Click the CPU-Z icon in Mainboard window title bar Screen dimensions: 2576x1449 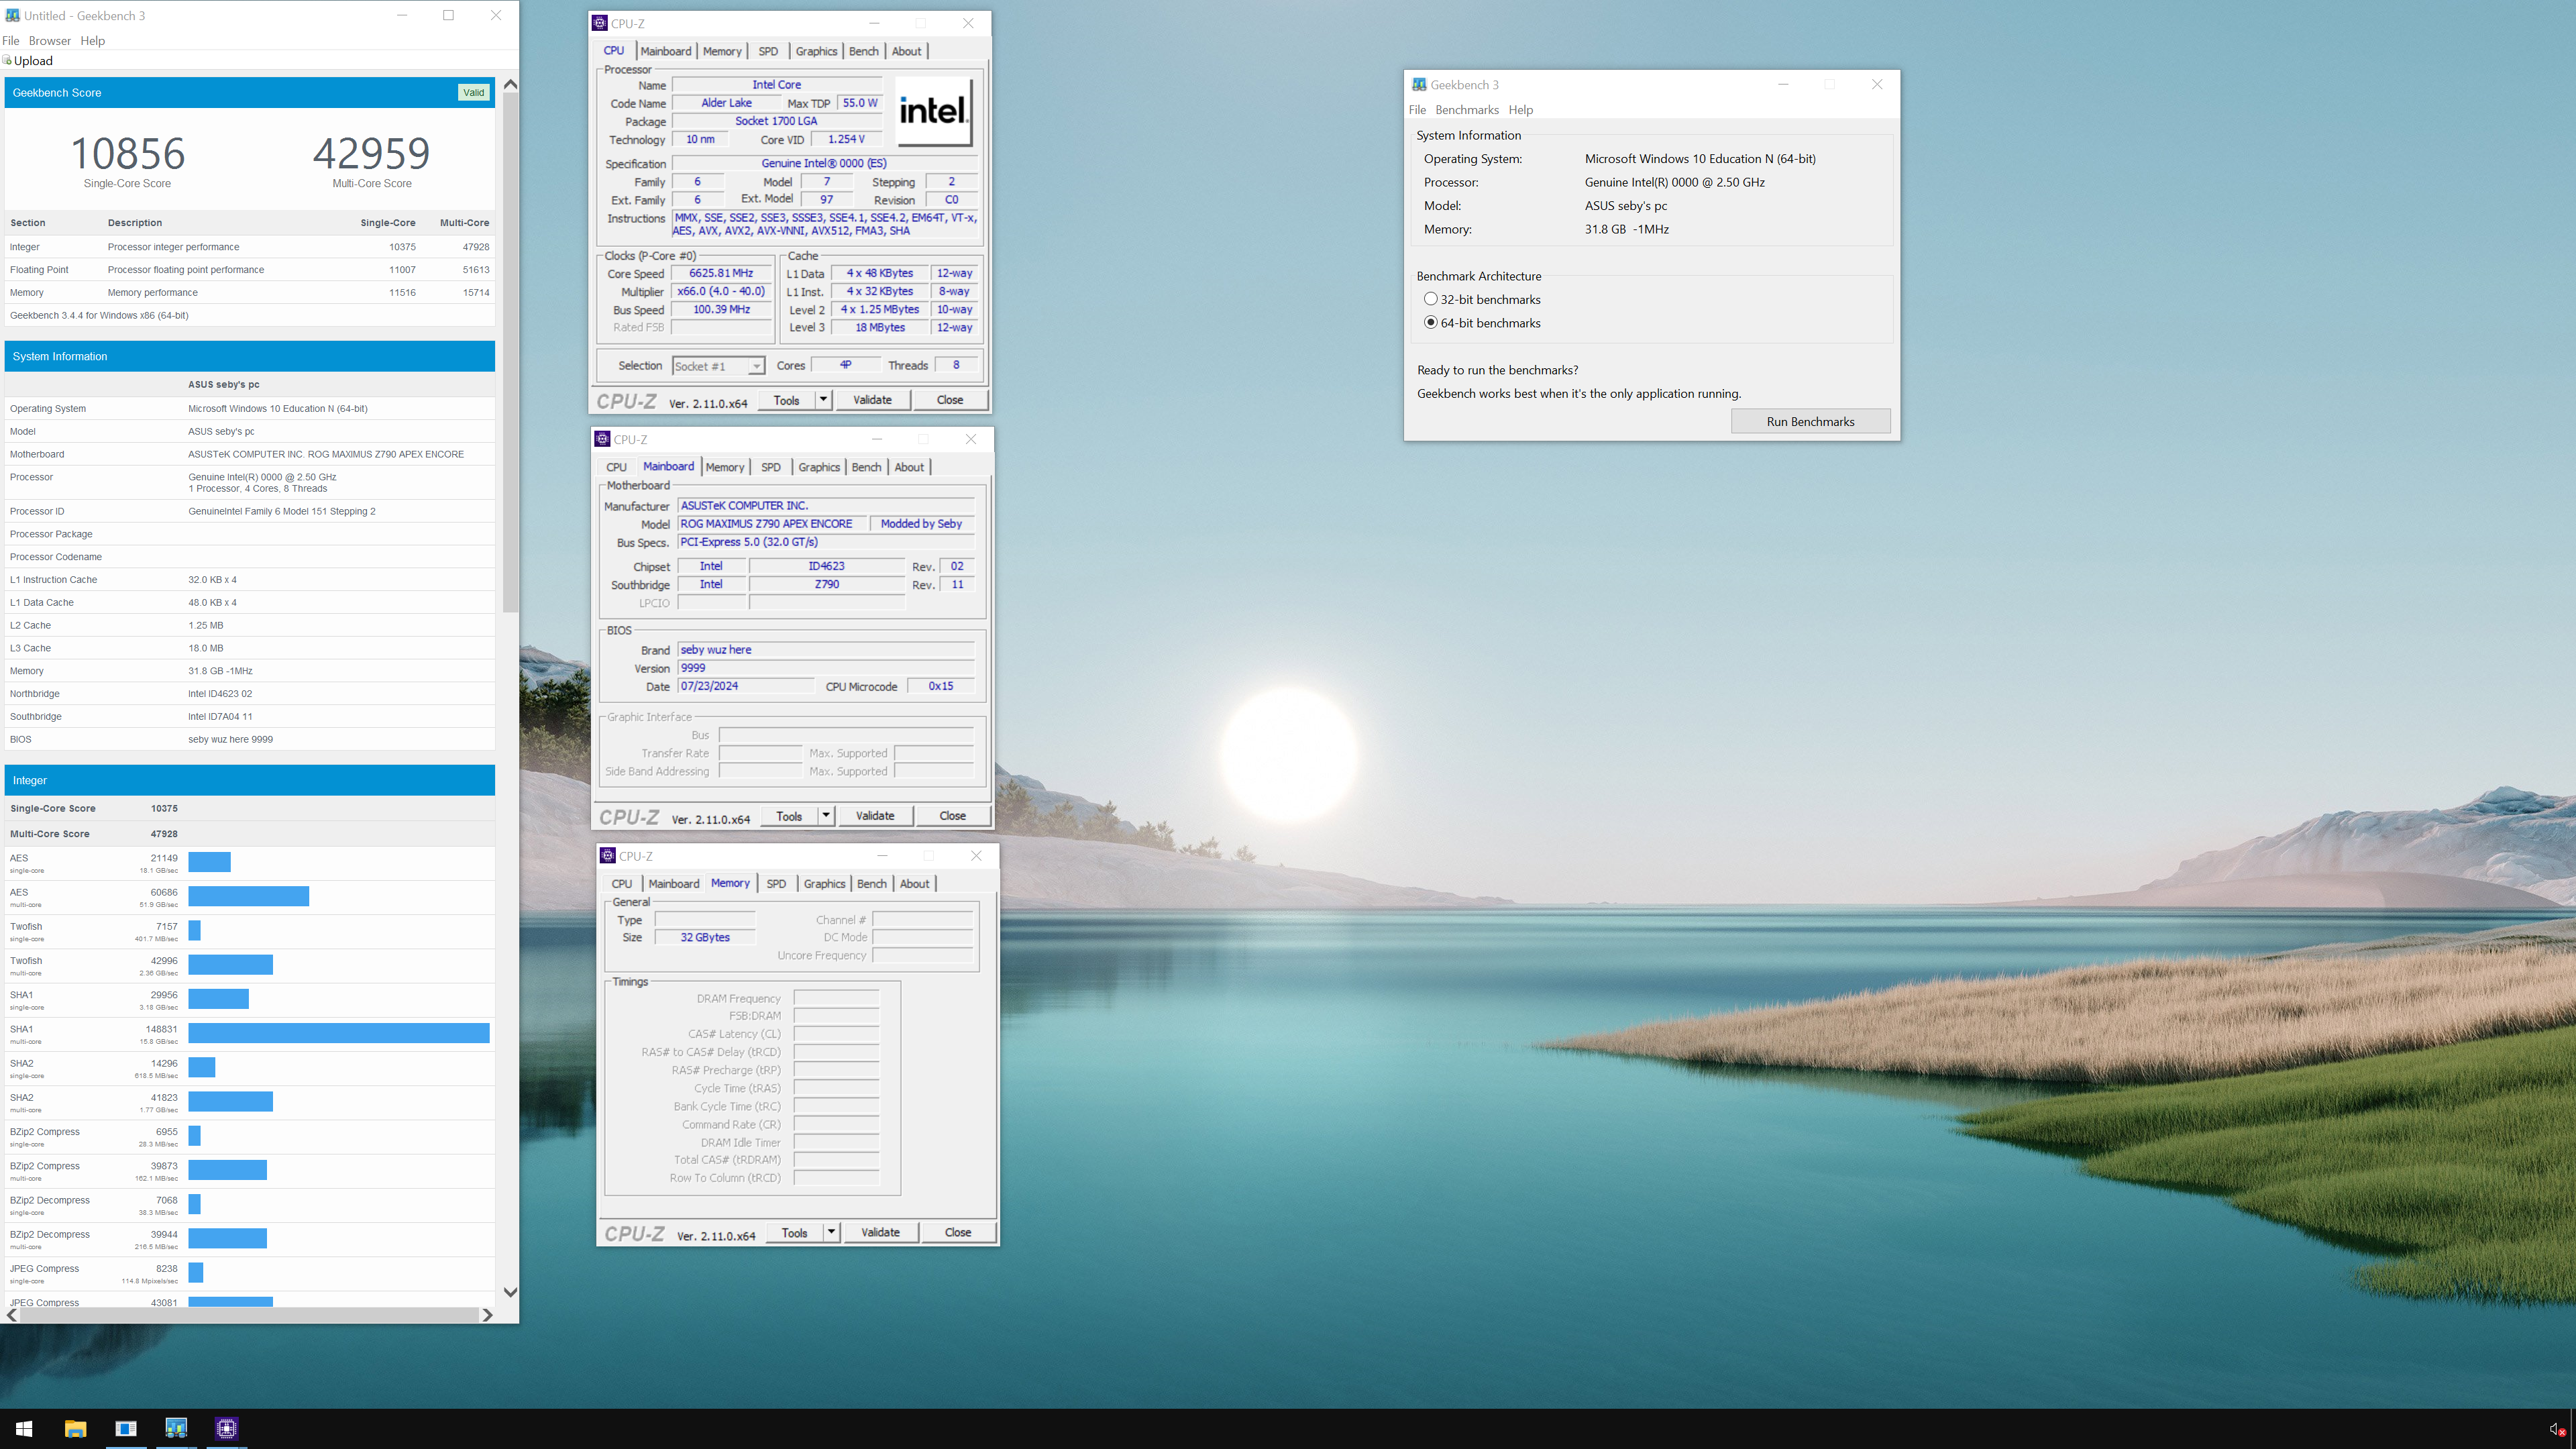pos(602,439)
